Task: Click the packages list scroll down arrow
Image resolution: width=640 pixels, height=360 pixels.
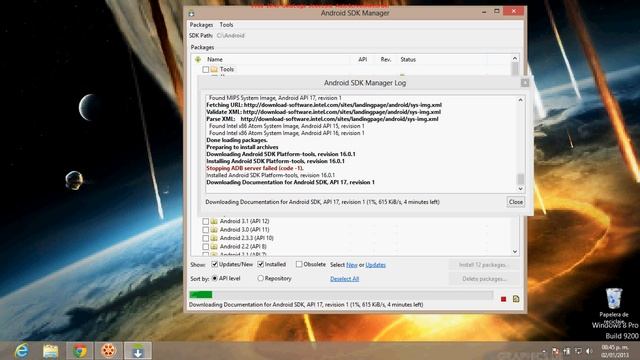Action: coord(515,252)
